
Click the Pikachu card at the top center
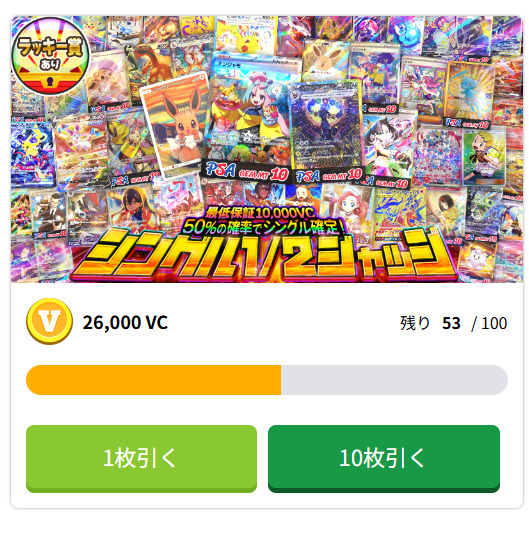tap(246, 34)
